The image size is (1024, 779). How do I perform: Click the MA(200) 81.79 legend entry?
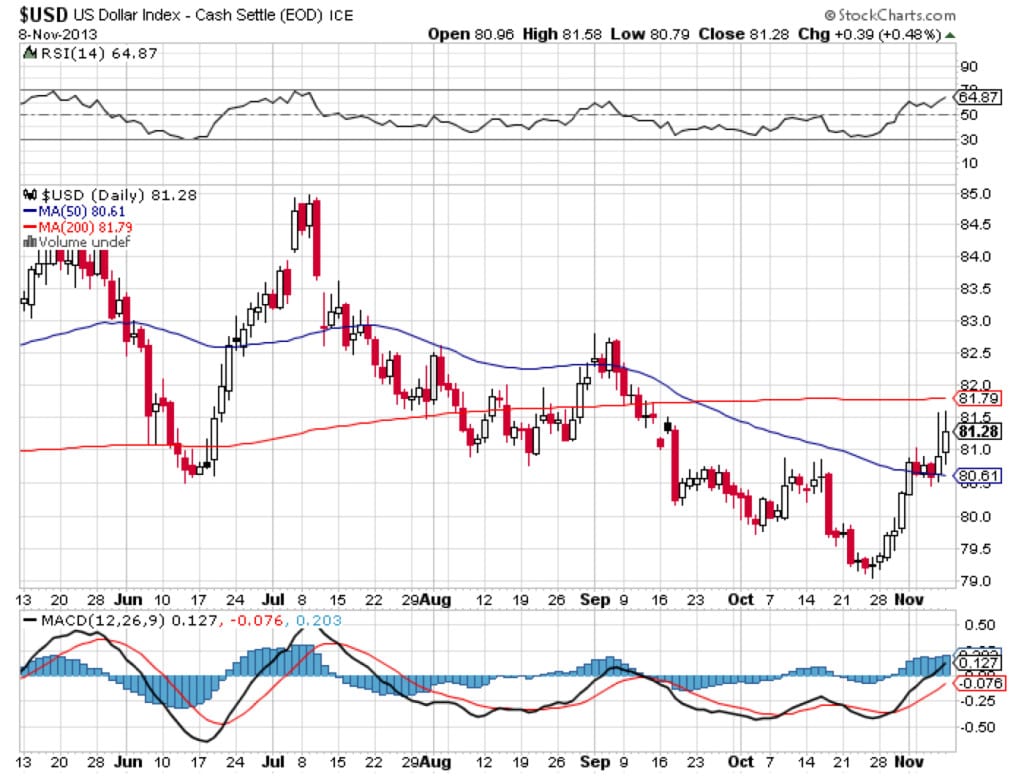86,227
